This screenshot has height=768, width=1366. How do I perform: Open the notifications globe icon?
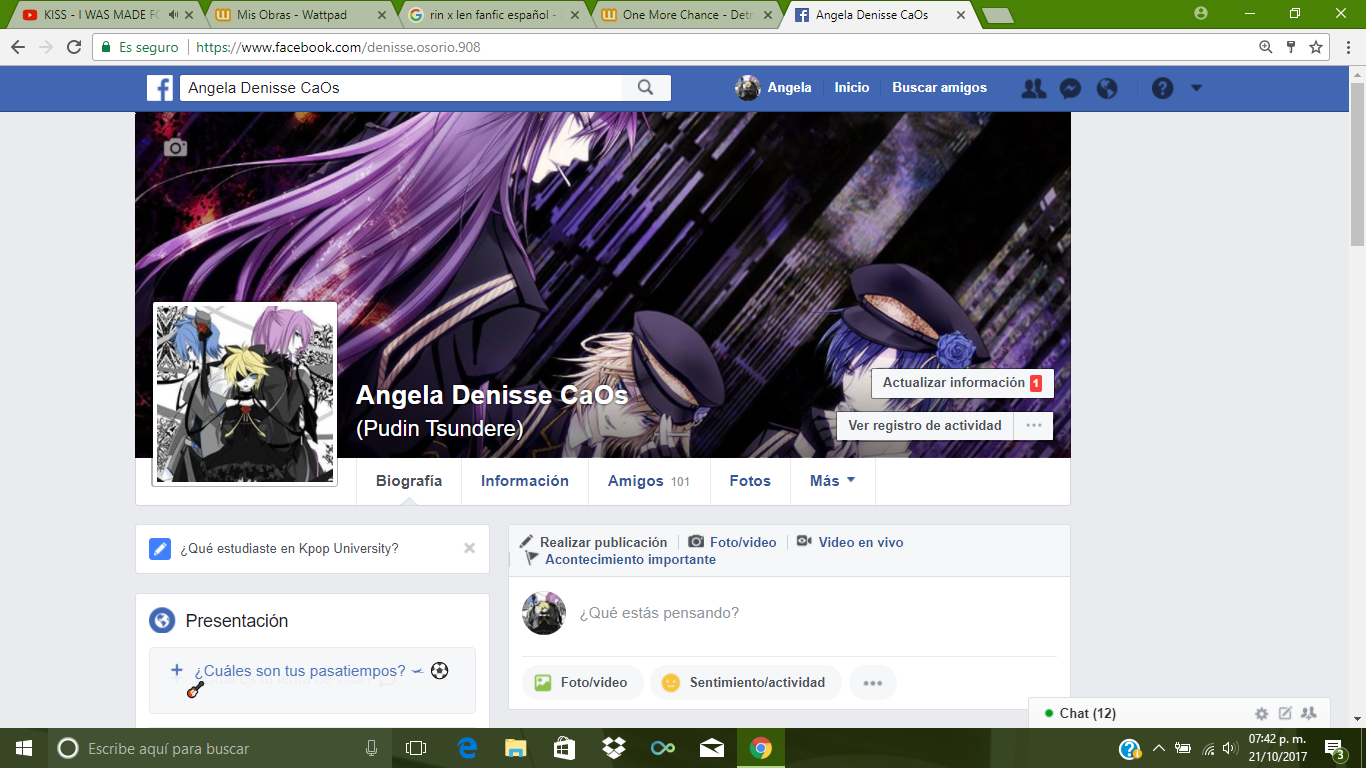[x=1107, y=88]
